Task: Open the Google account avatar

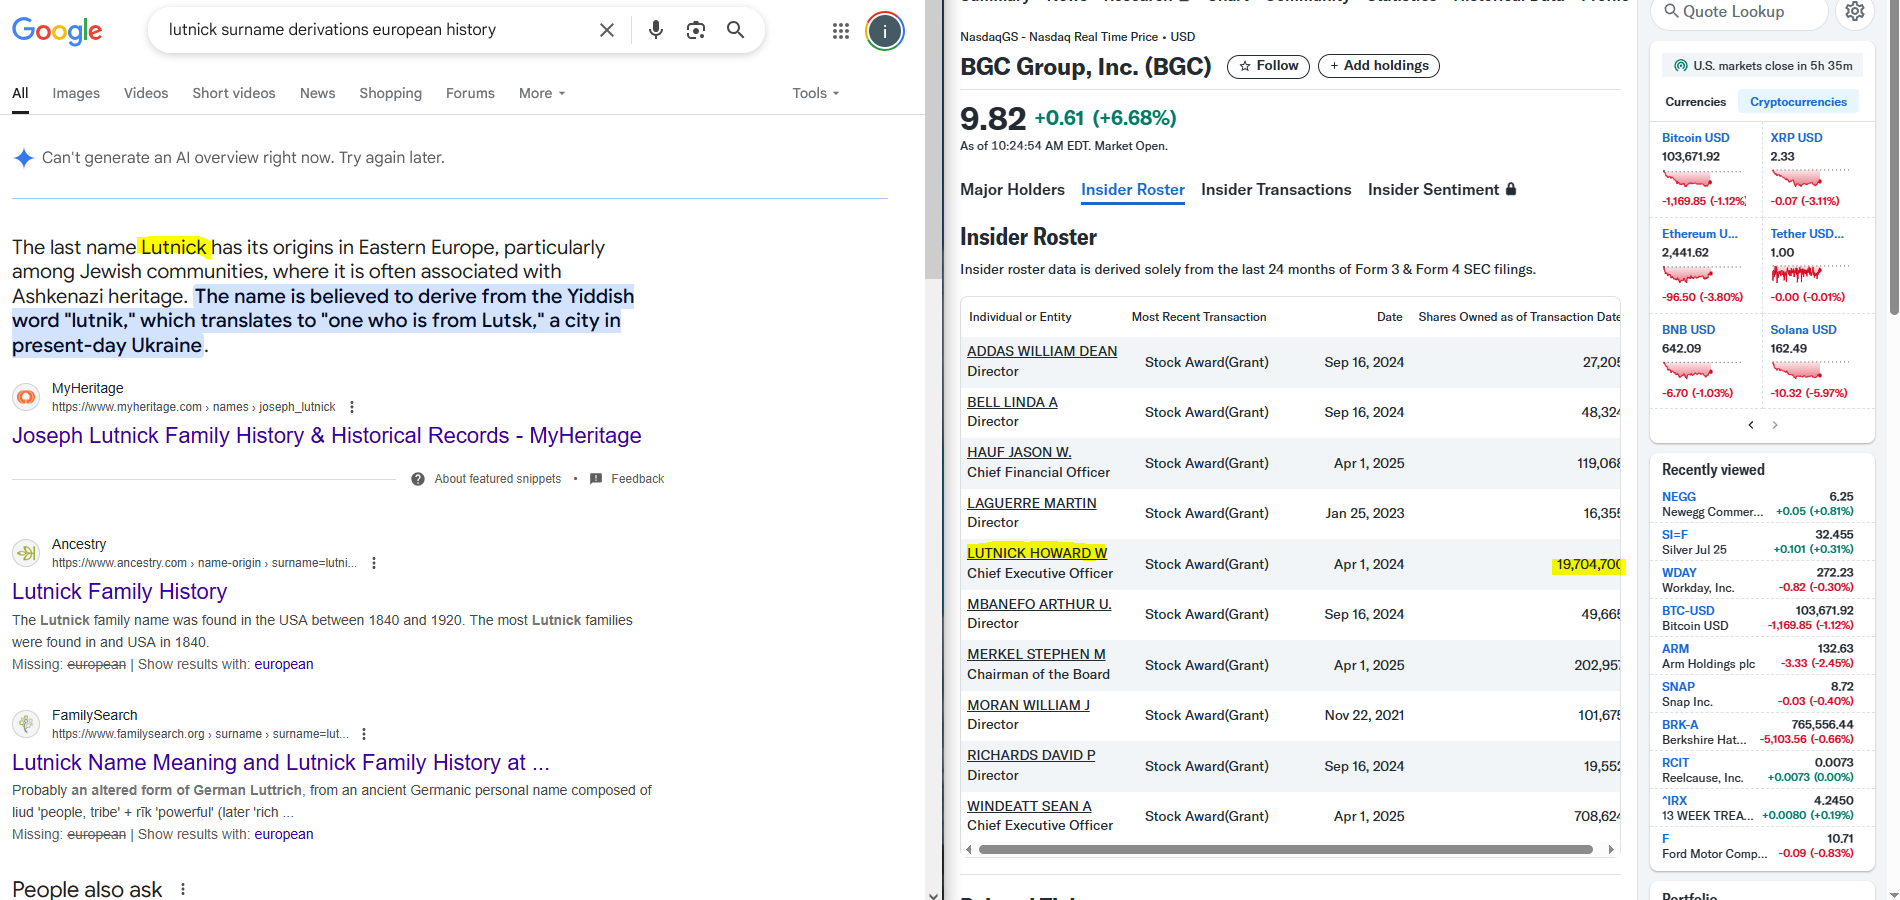Action: click(x=885, y=31)
